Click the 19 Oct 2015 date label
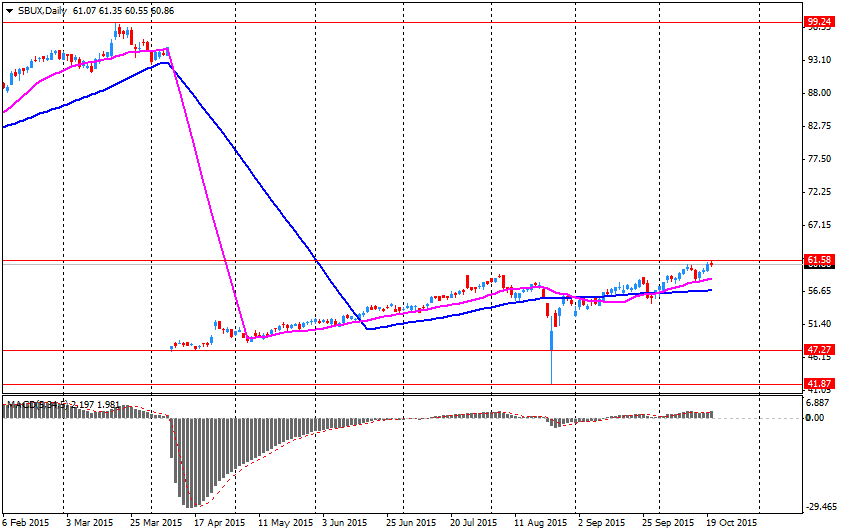The image size is (842, 531). (x=731, y=522)
